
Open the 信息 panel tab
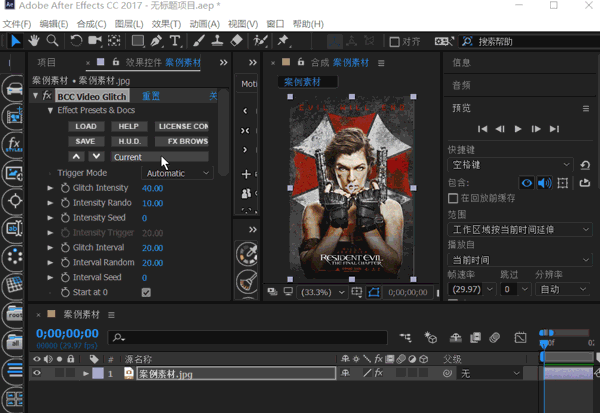461,62
